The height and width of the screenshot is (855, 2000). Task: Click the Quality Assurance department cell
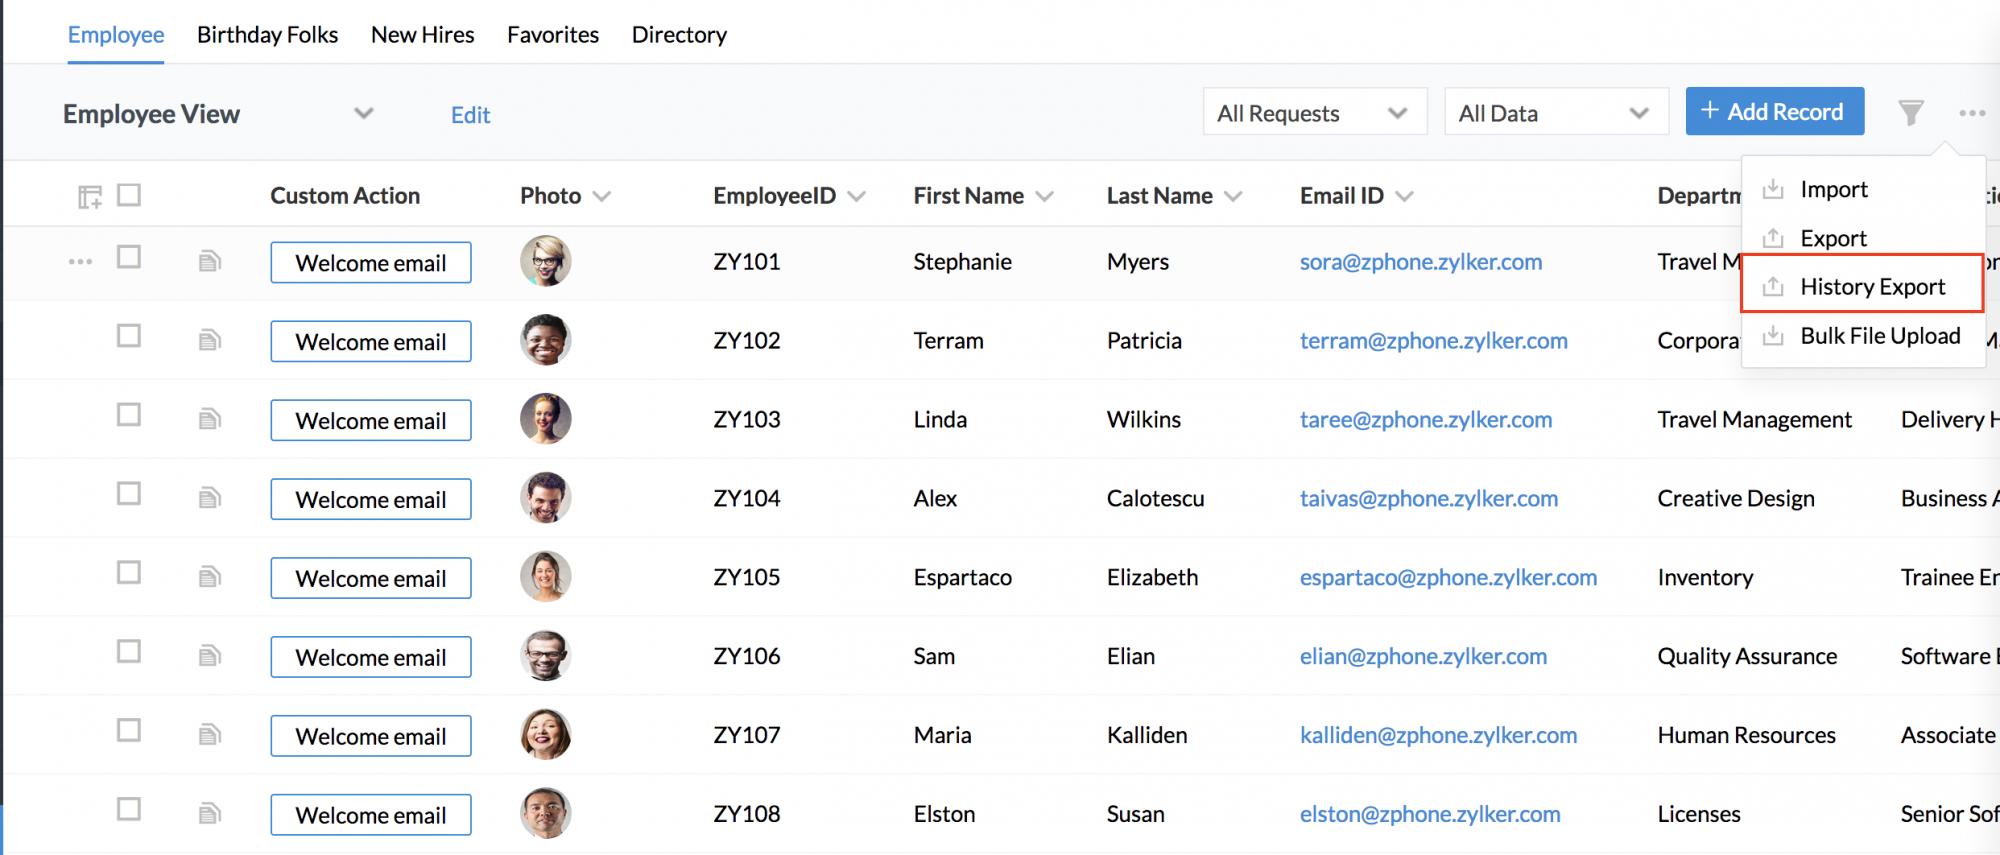1747,656
